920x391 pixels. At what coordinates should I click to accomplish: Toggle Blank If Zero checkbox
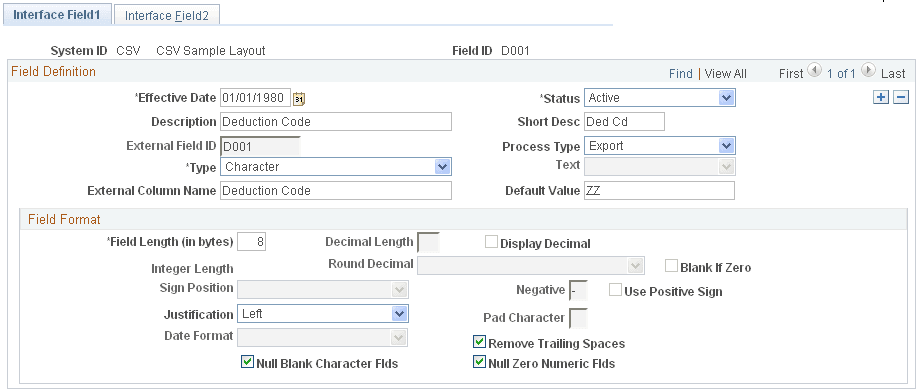pyautogui.click(x=671, y=267)
